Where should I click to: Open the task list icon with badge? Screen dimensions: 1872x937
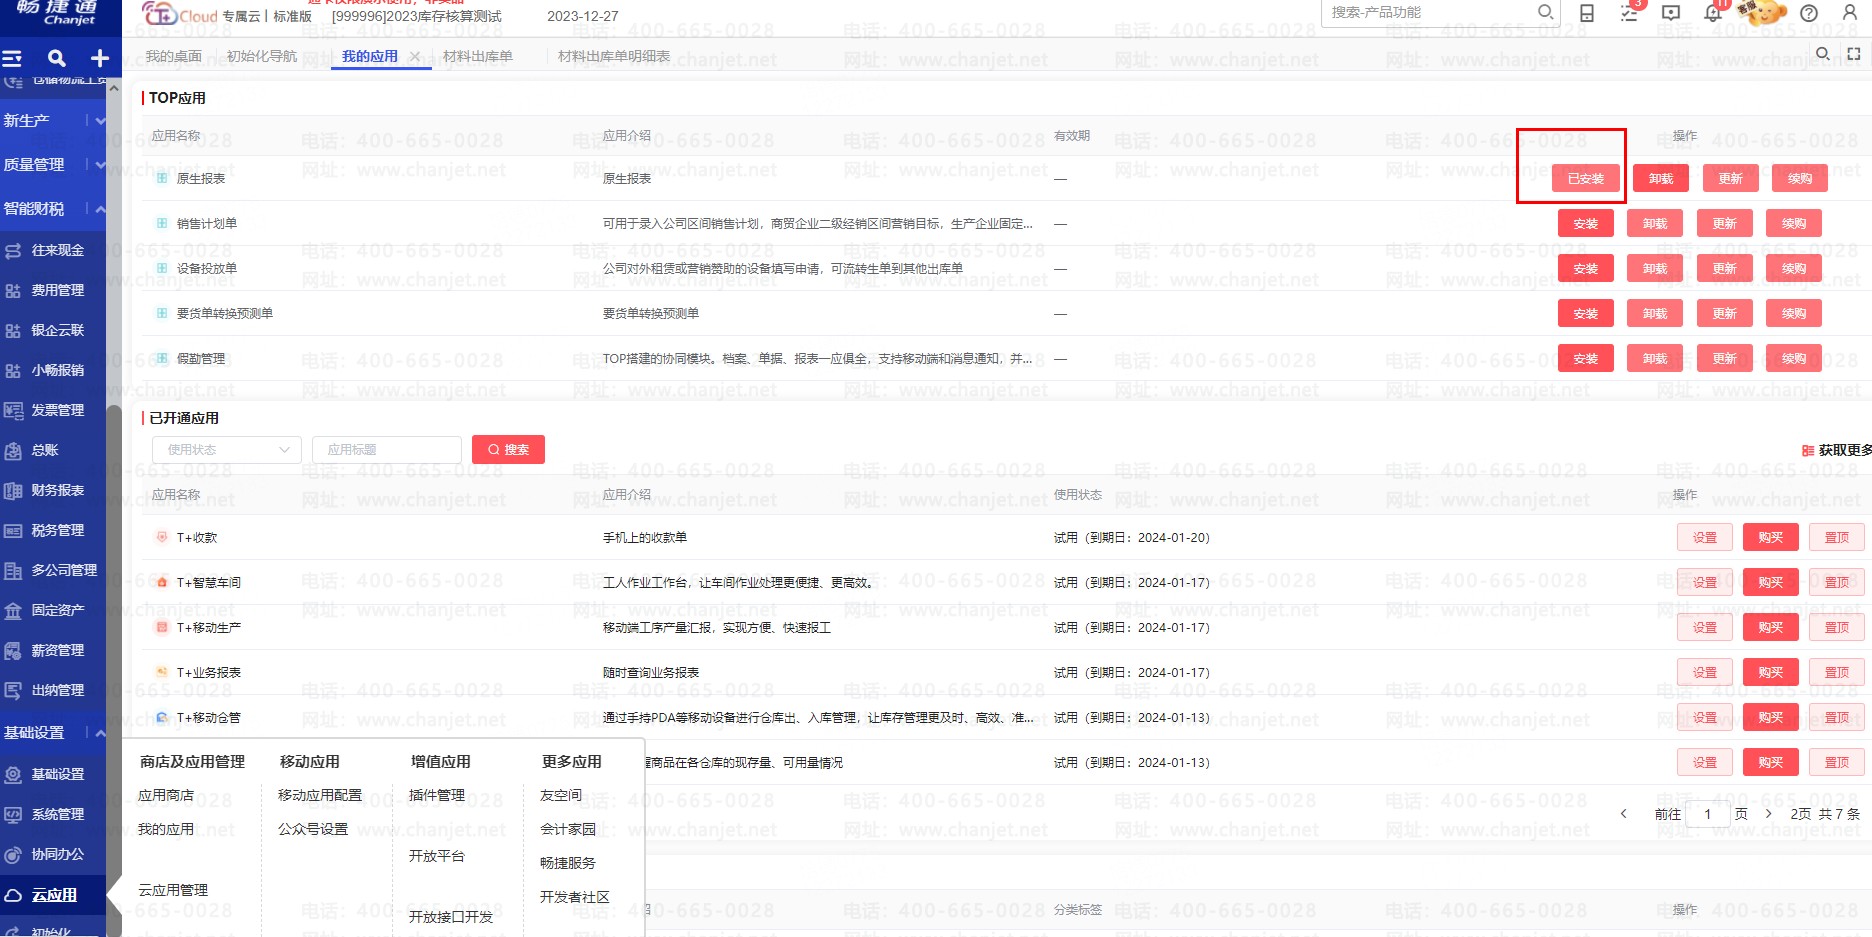[x=1630, y=12]
